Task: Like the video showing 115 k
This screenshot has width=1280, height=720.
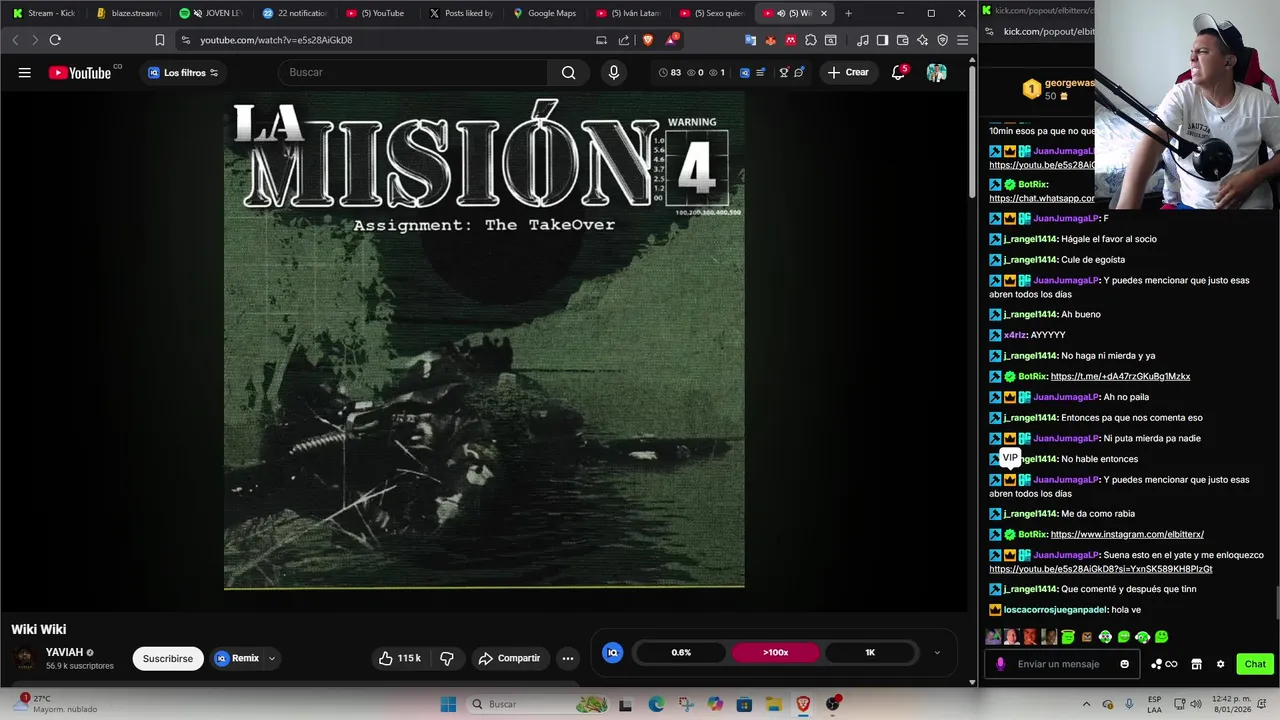Action: (399, 658)
